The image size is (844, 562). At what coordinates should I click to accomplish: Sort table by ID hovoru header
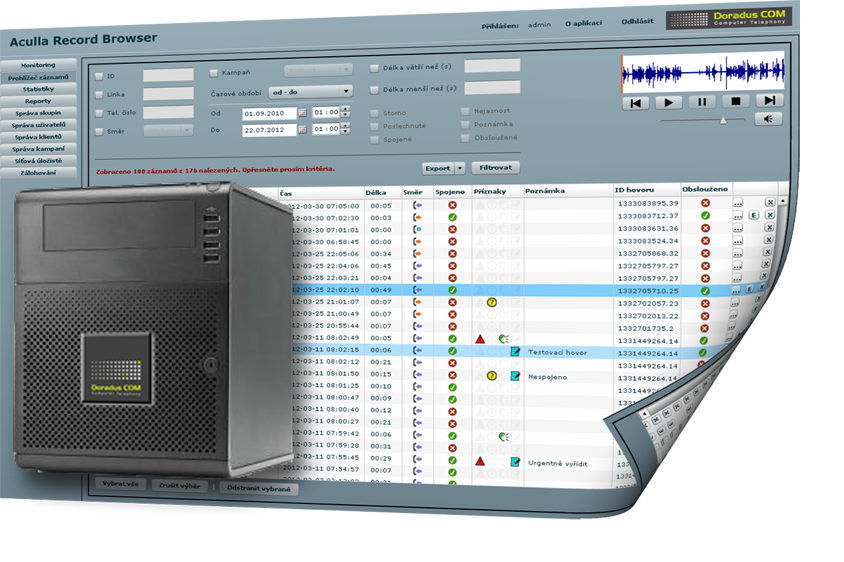pyautogui.click(x=635, y=190)
